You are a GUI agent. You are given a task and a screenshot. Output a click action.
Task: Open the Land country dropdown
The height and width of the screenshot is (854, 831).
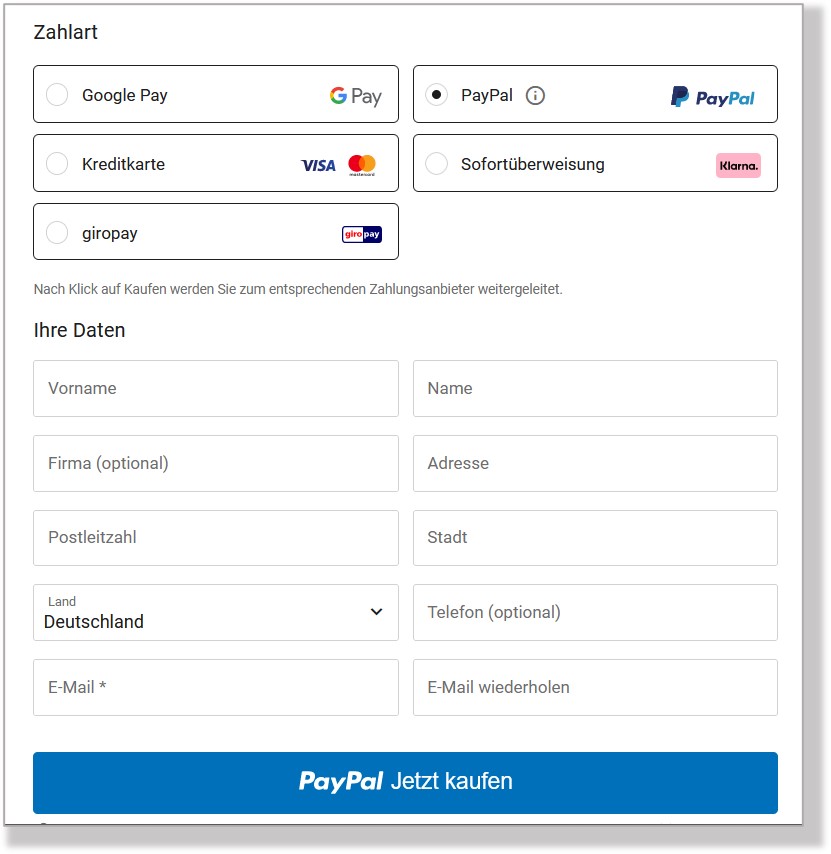216,613
